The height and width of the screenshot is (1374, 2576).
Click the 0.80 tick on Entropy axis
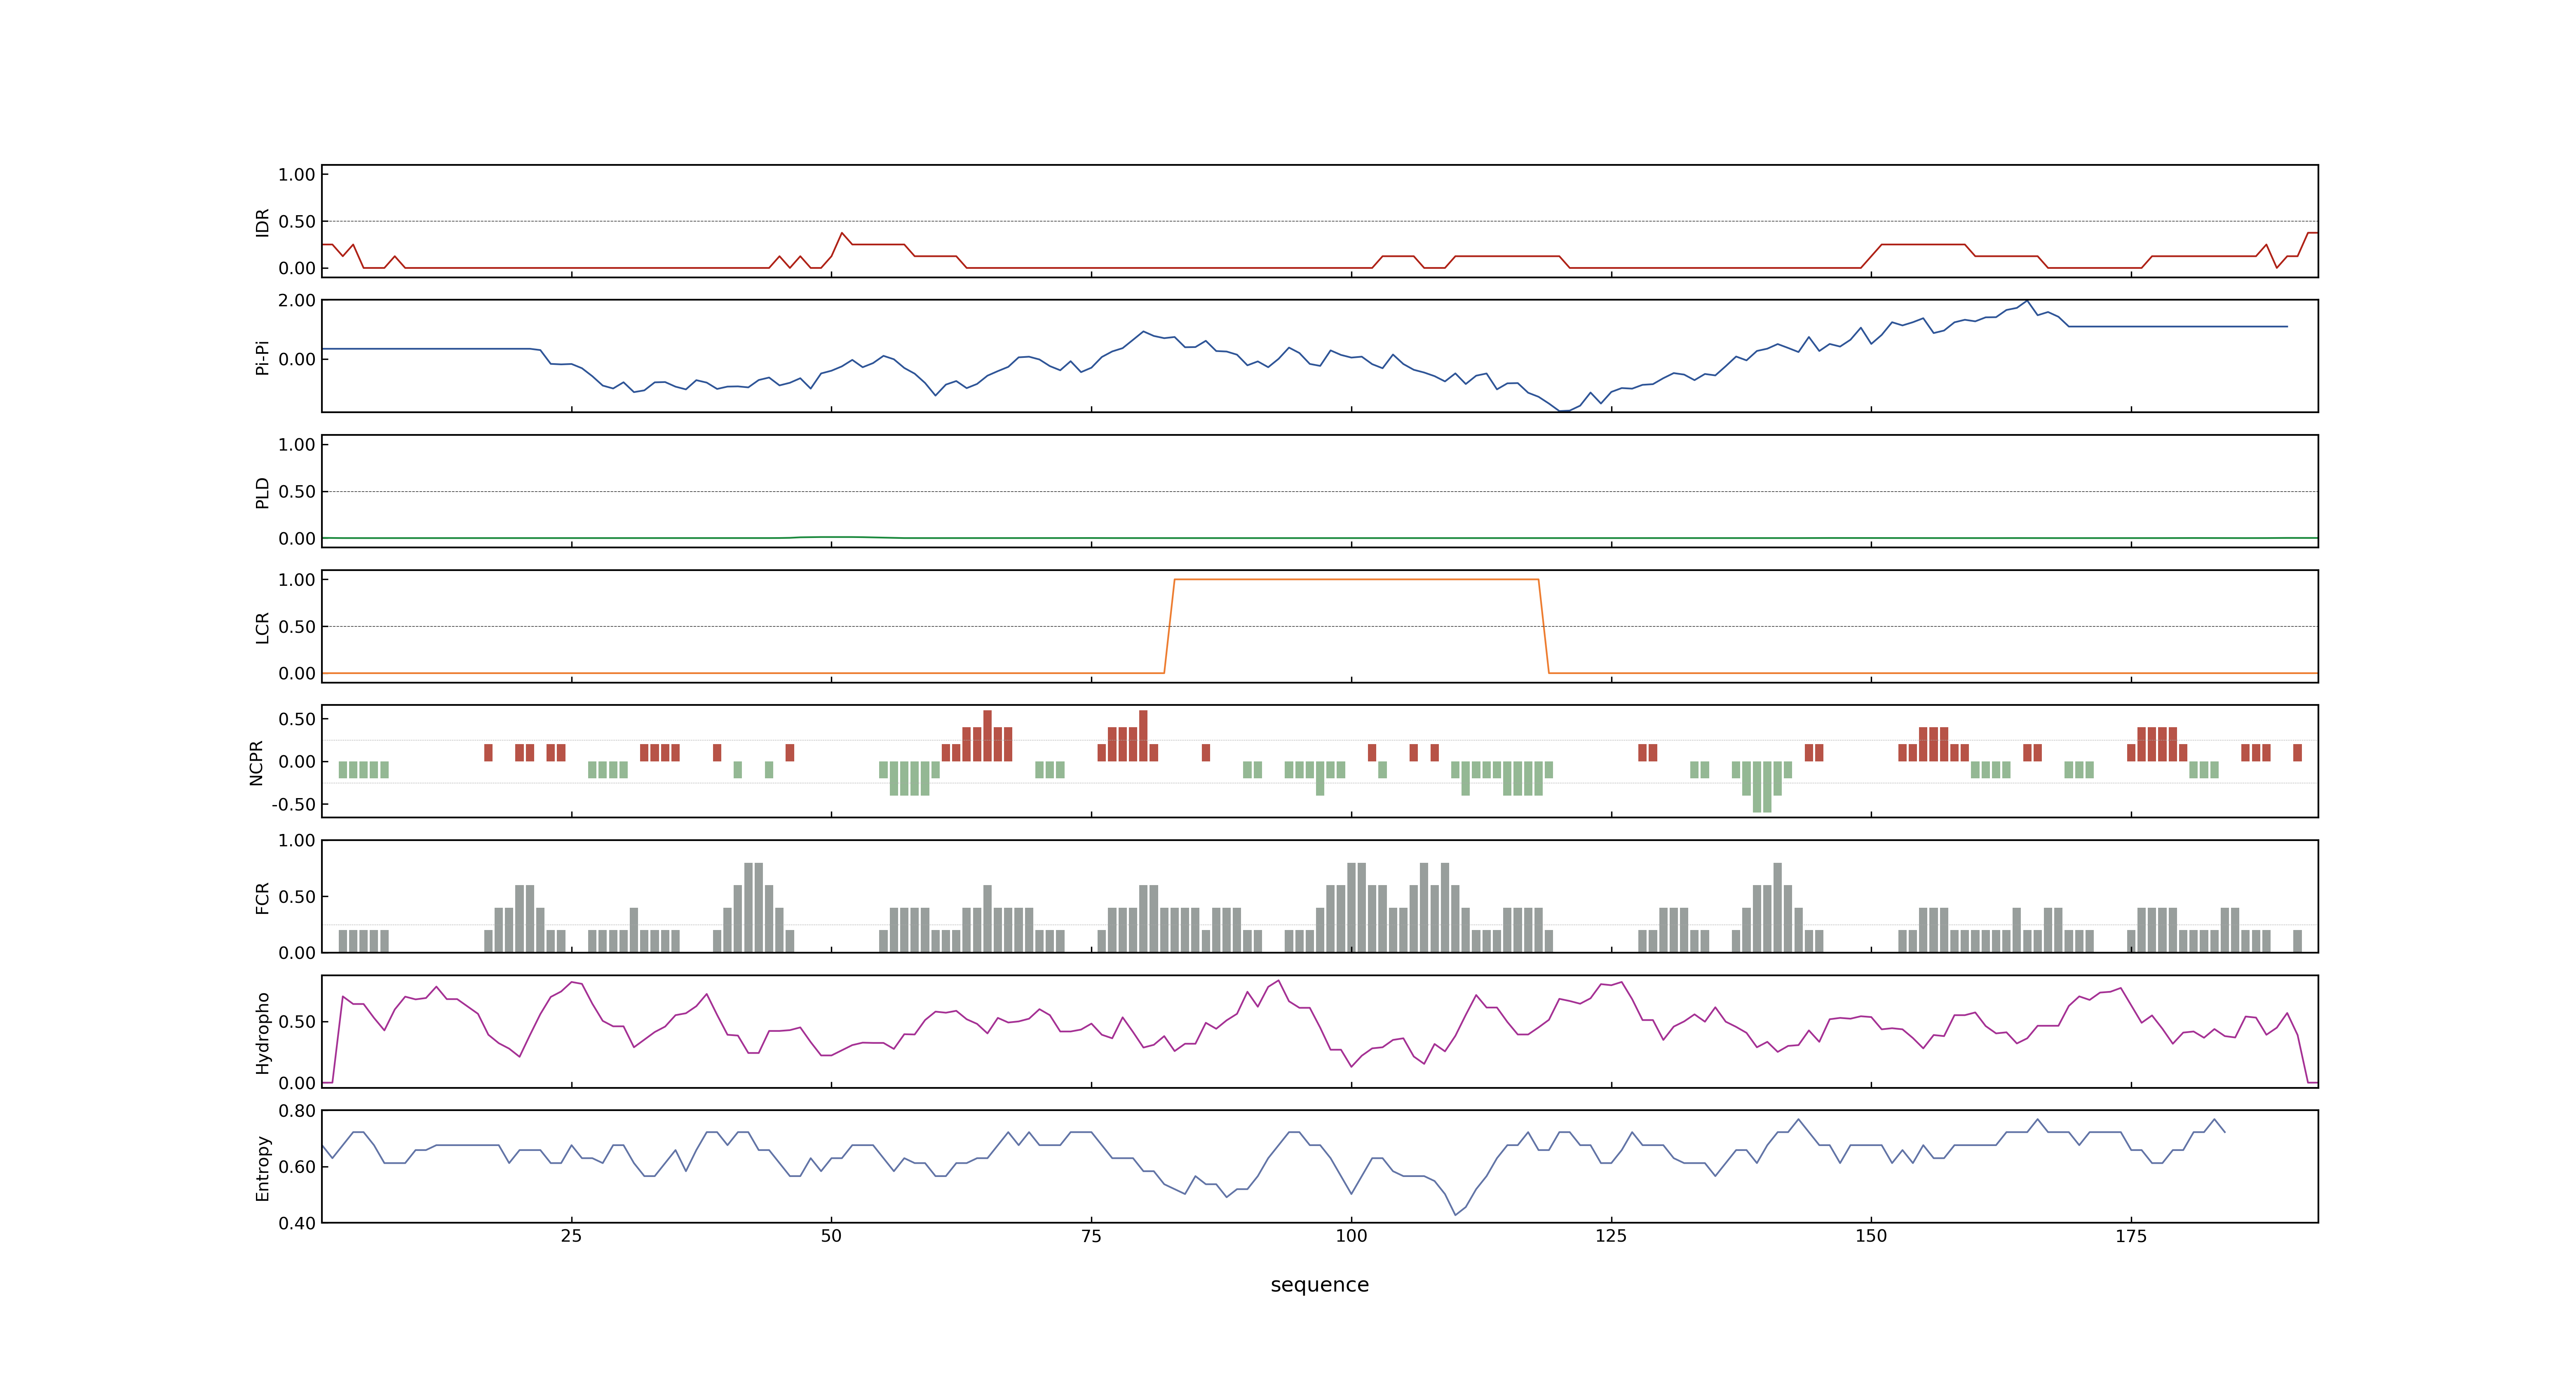297,1111
